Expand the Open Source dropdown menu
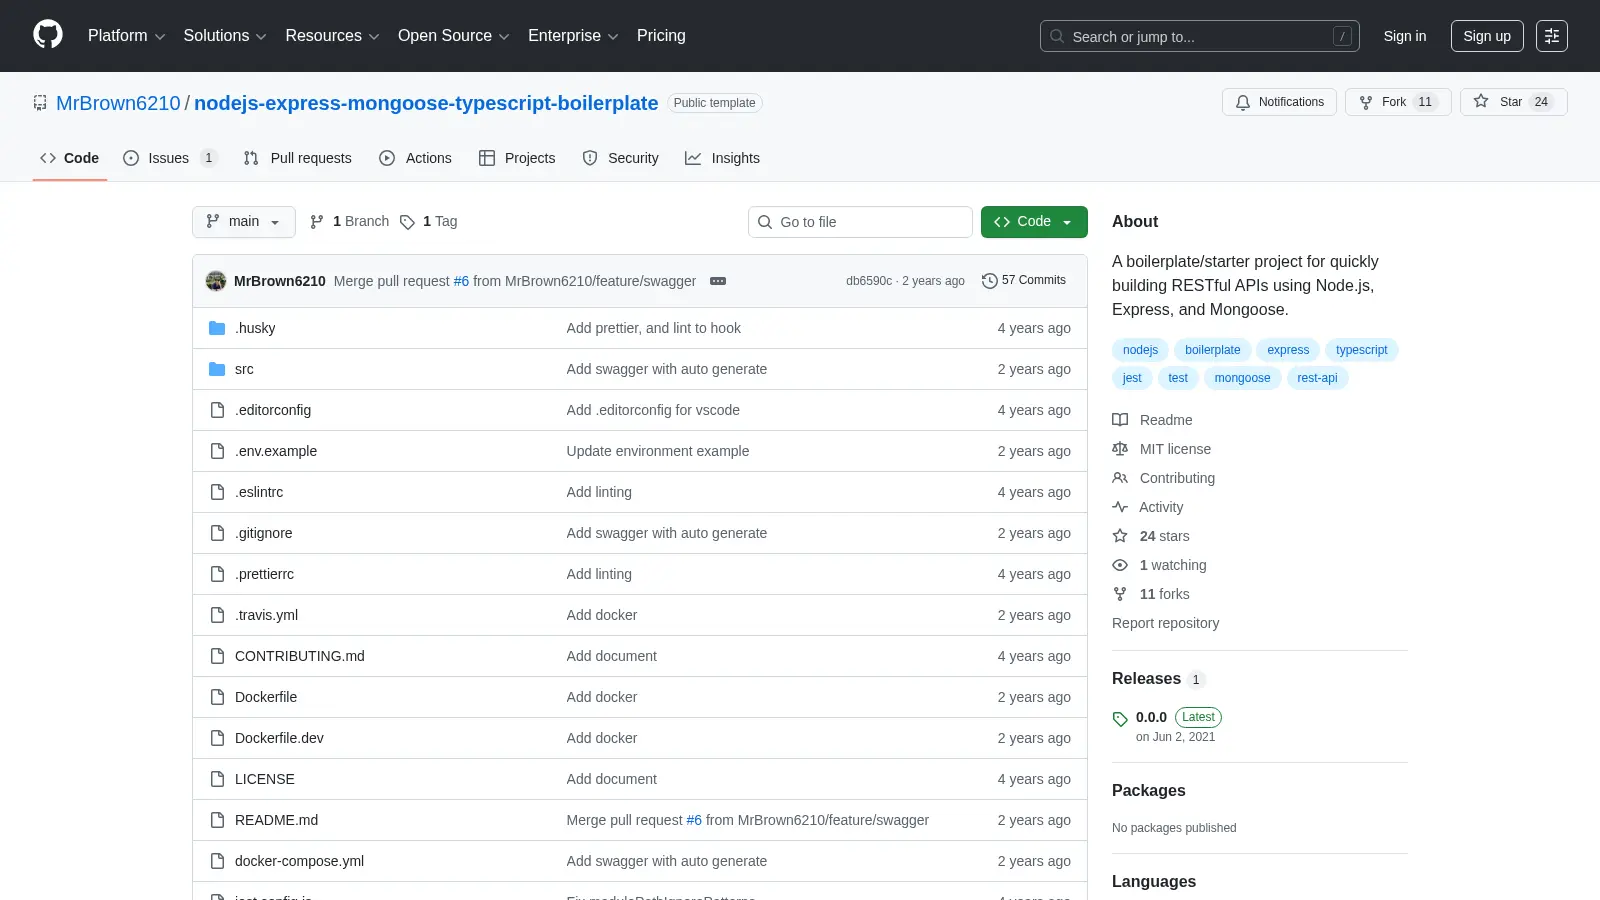 point(454,36)
